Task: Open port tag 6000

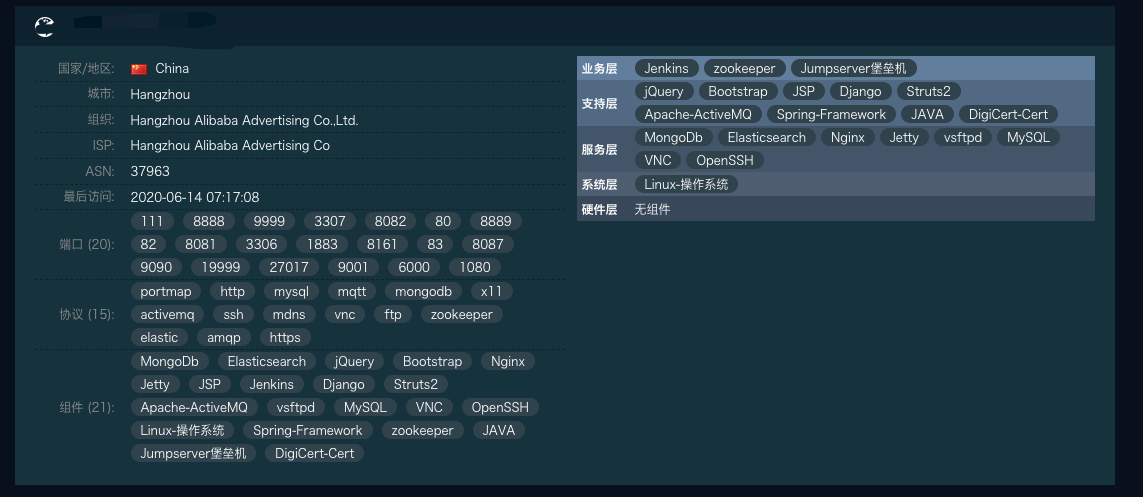Action: (414, 267)
